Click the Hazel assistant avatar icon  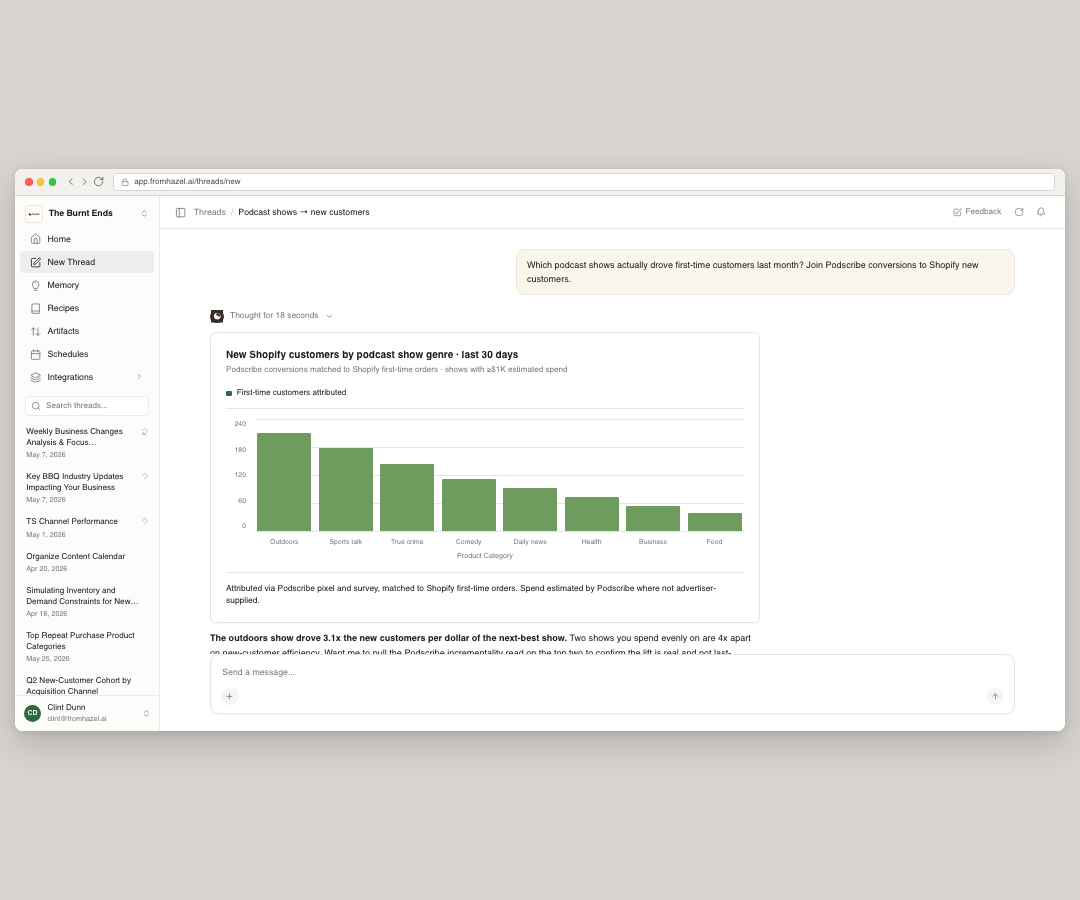tap(217, 316)
